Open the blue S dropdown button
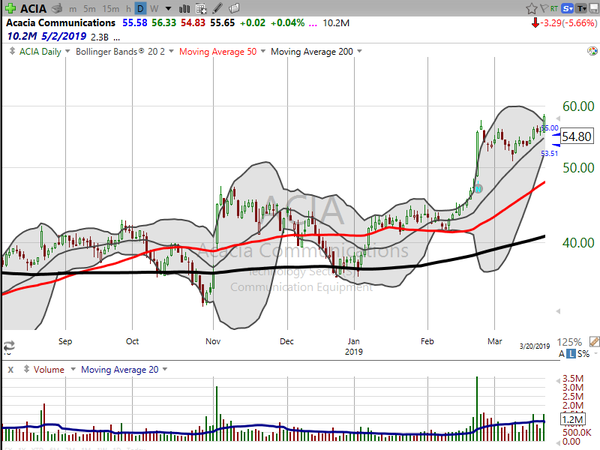 point(567,8)
